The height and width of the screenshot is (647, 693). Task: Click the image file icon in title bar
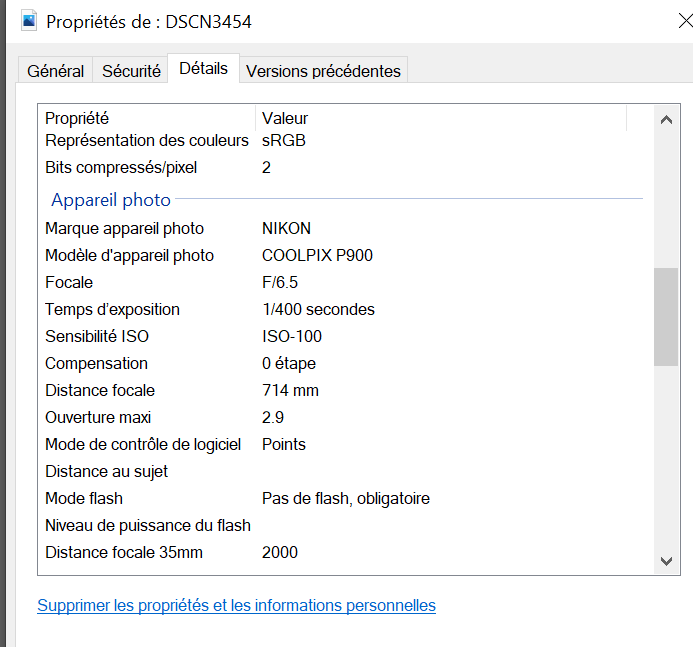(29, 20)
